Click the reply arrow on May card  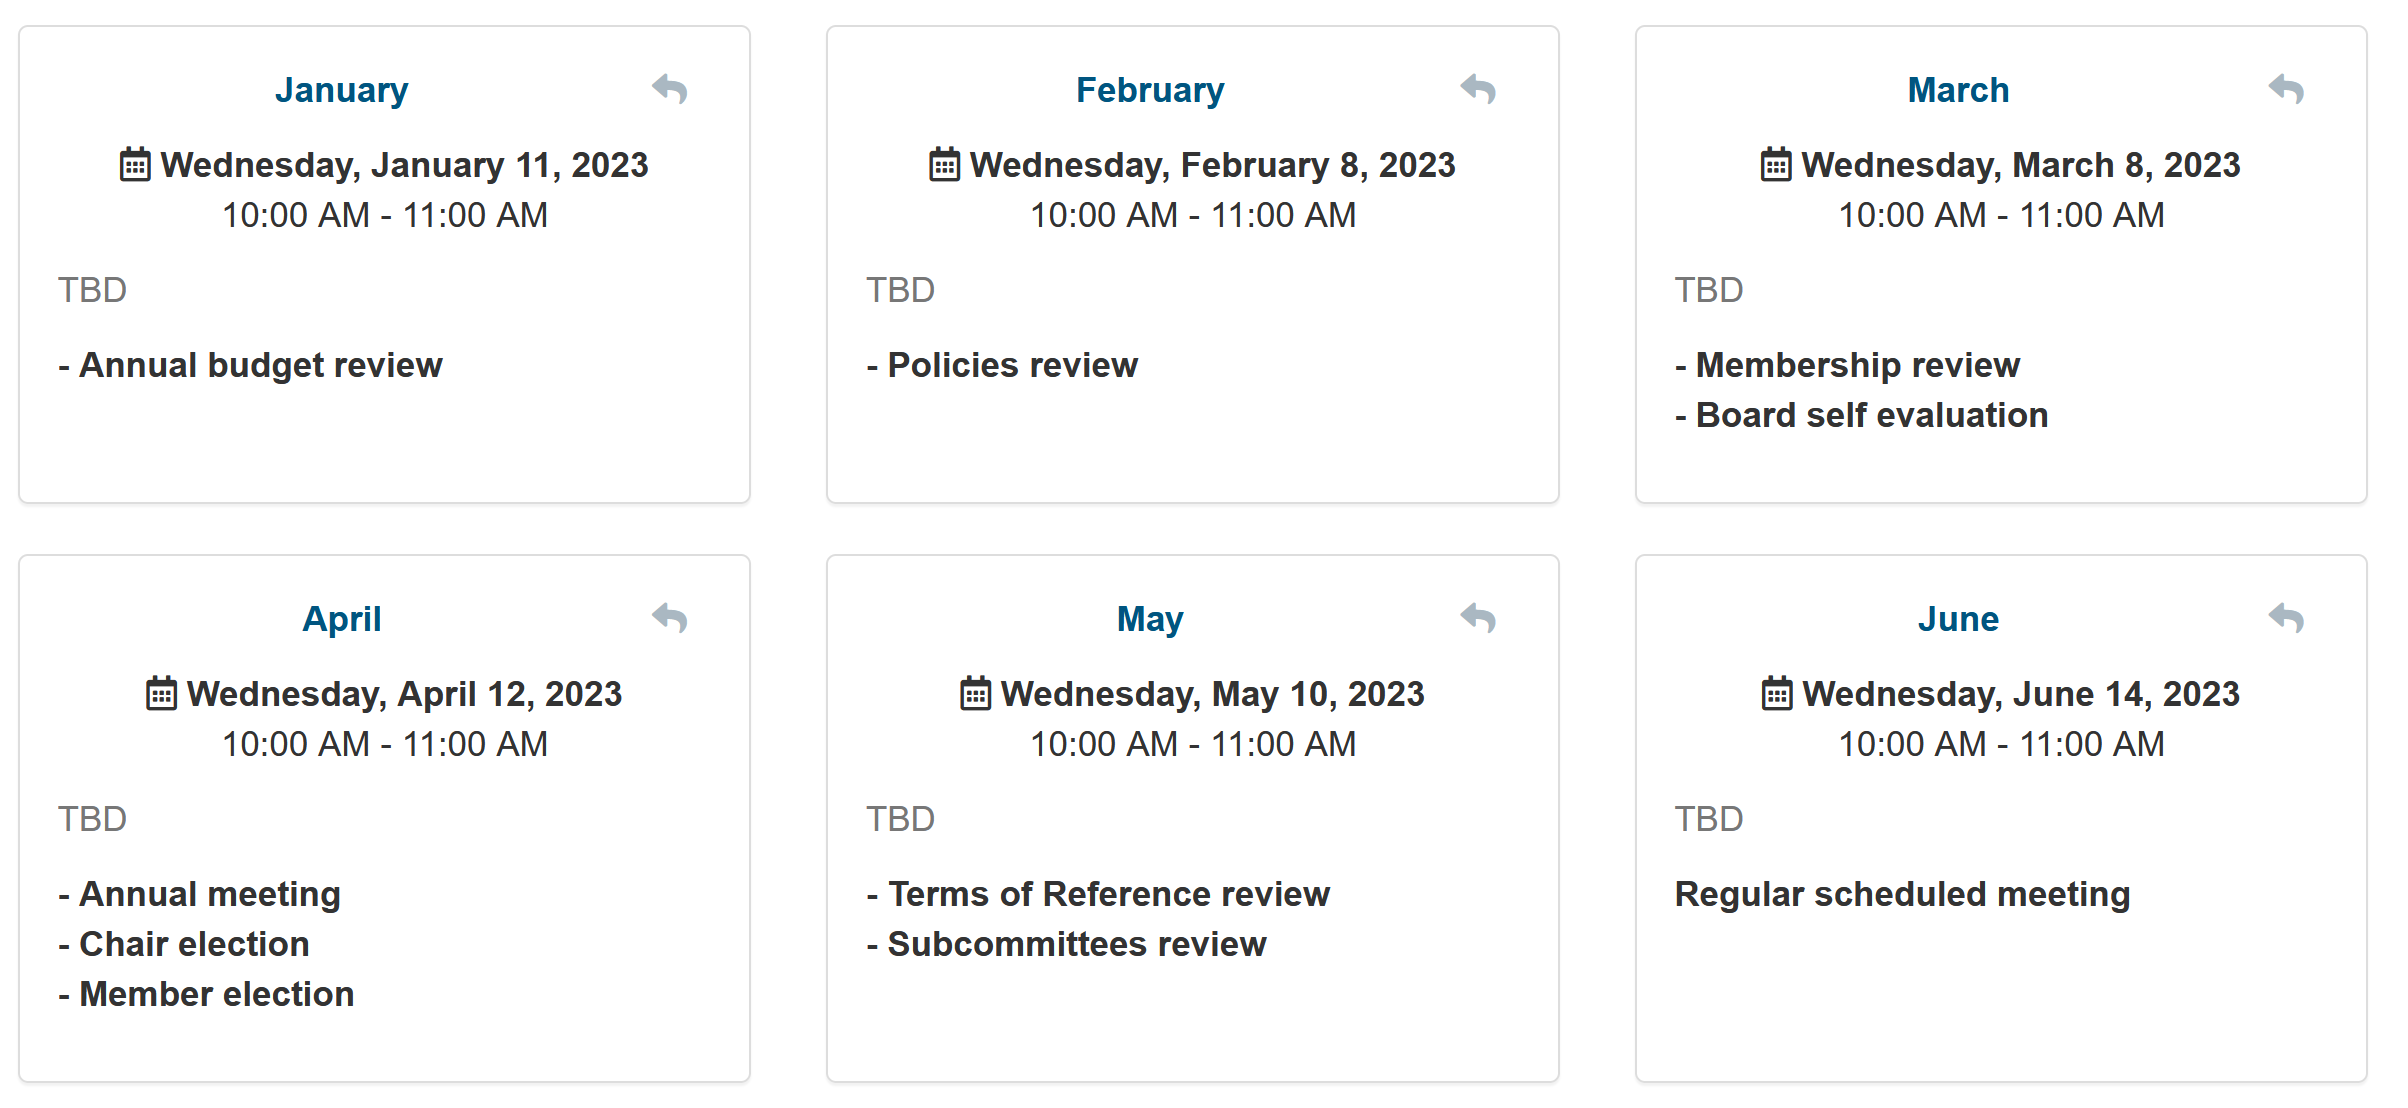tap(1477, 618)
